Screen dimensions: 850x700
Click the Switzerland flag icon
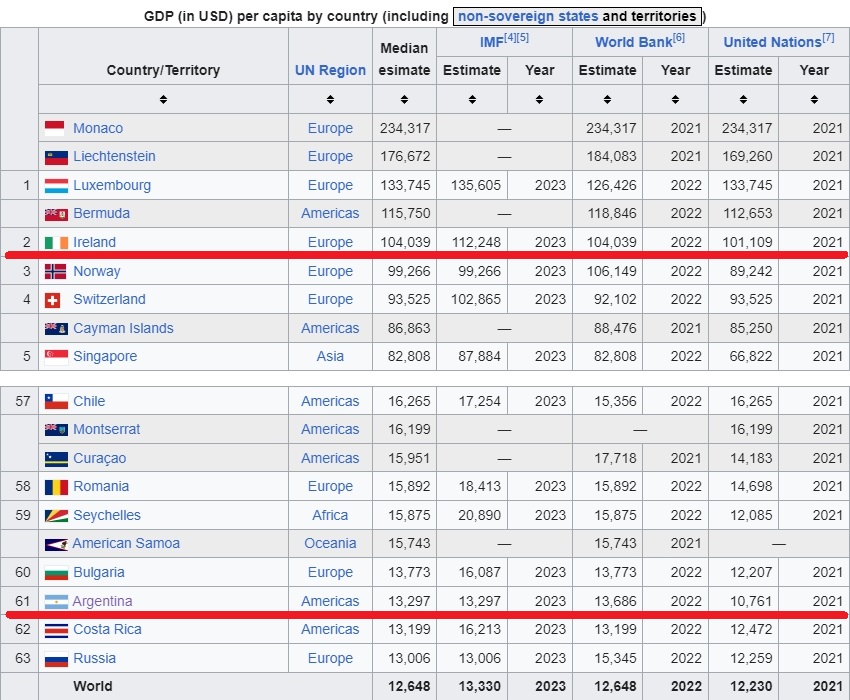tap(53, 300)
